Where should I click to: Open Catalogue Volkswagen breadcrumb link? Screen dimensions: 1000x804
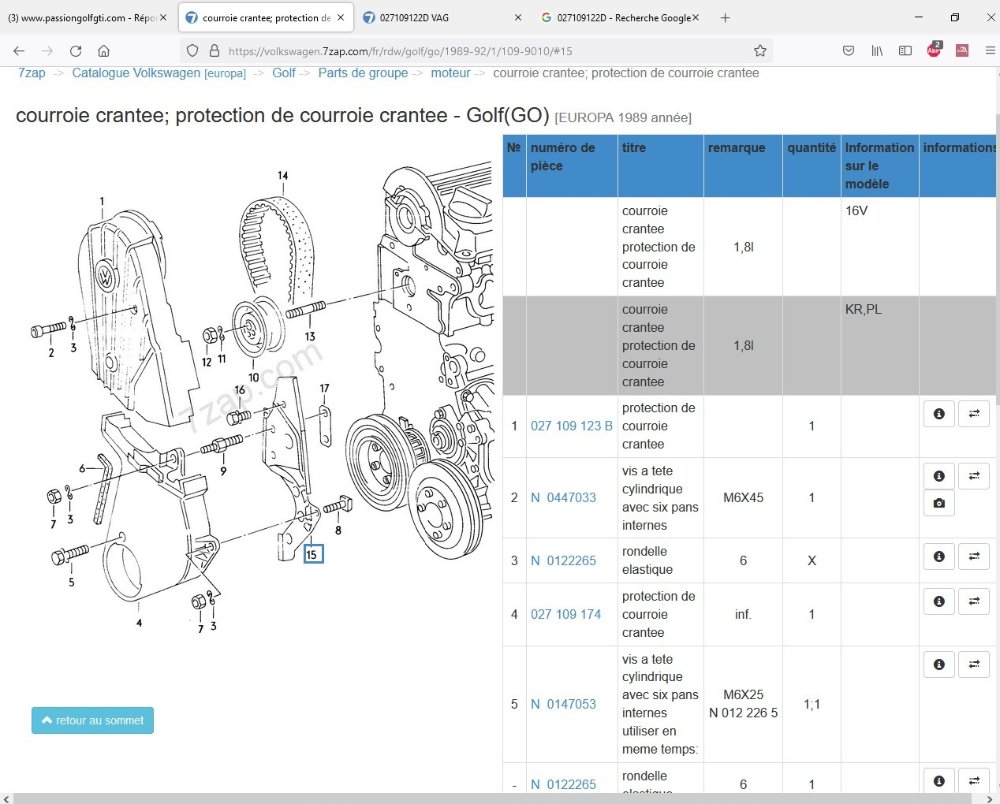click(x=159, y=73)
